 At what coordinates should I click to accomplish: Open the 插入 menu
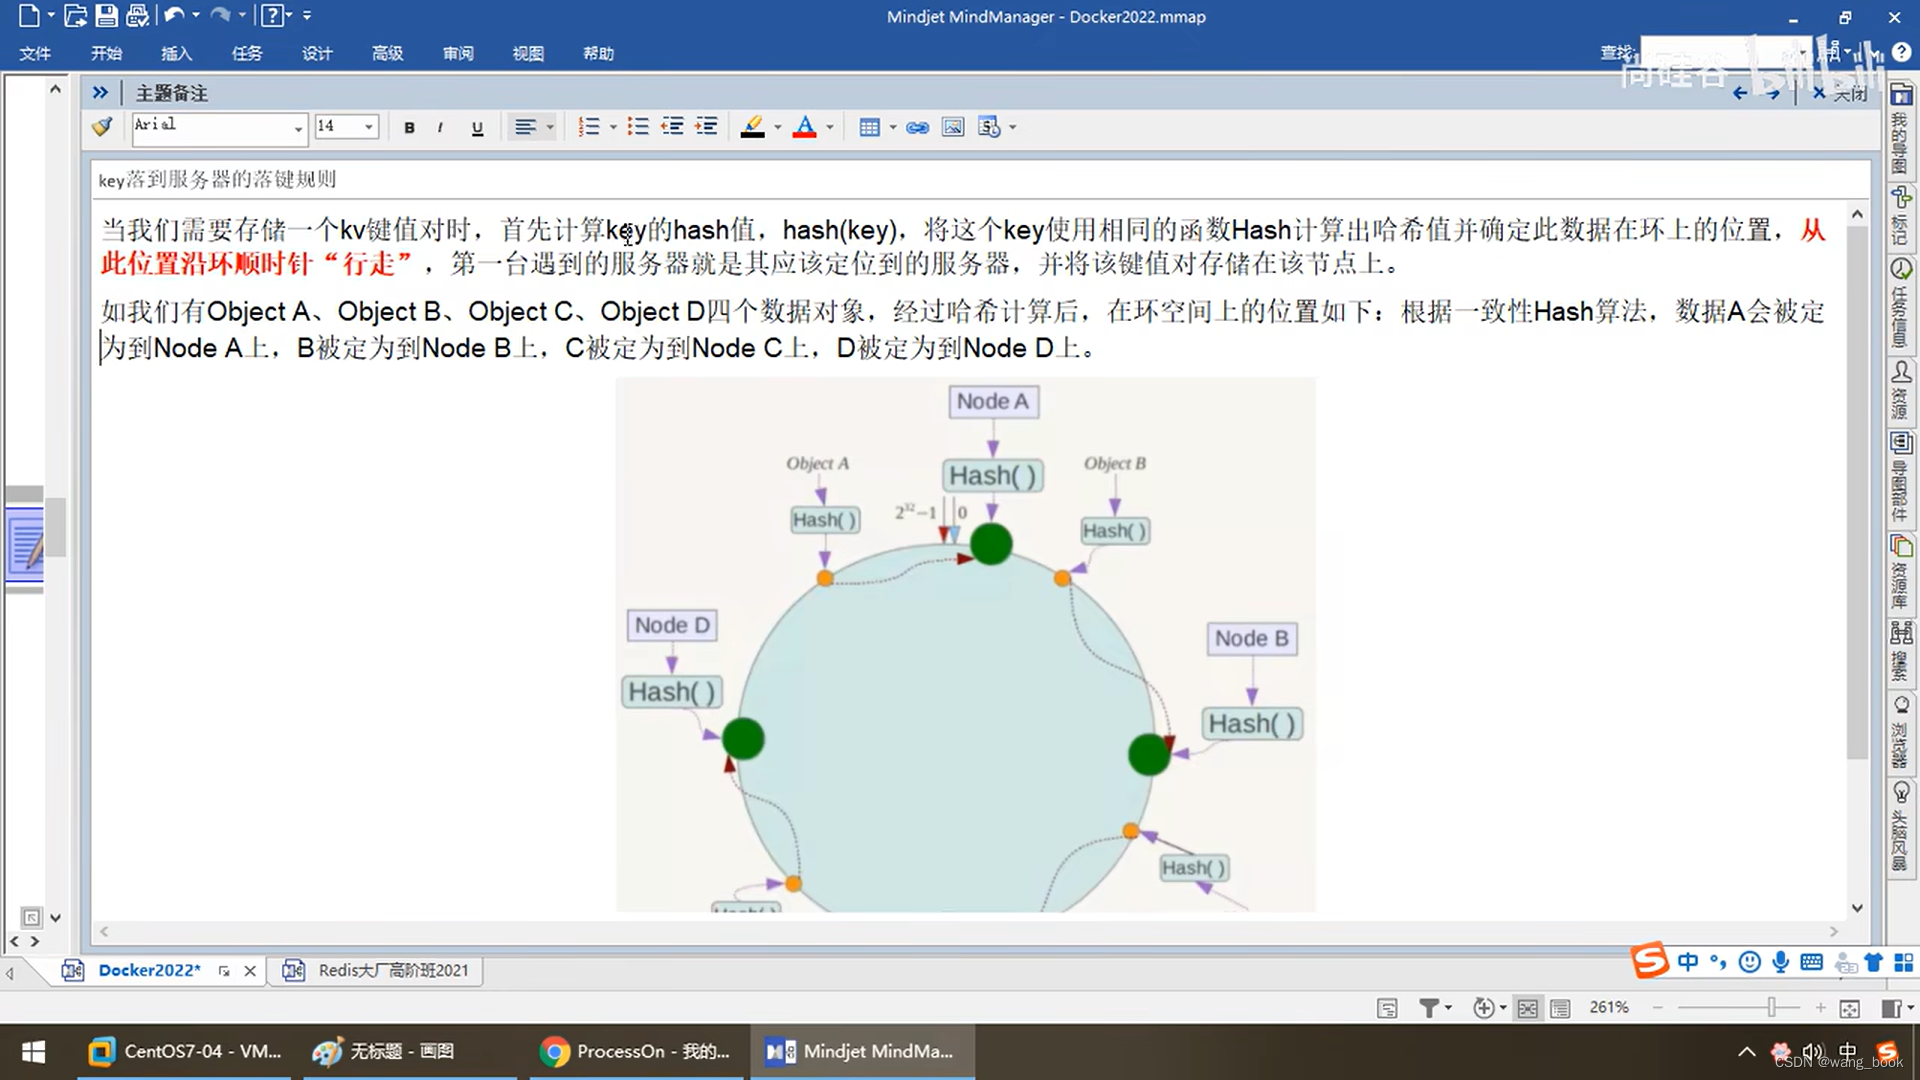click(x=176, y=53)
